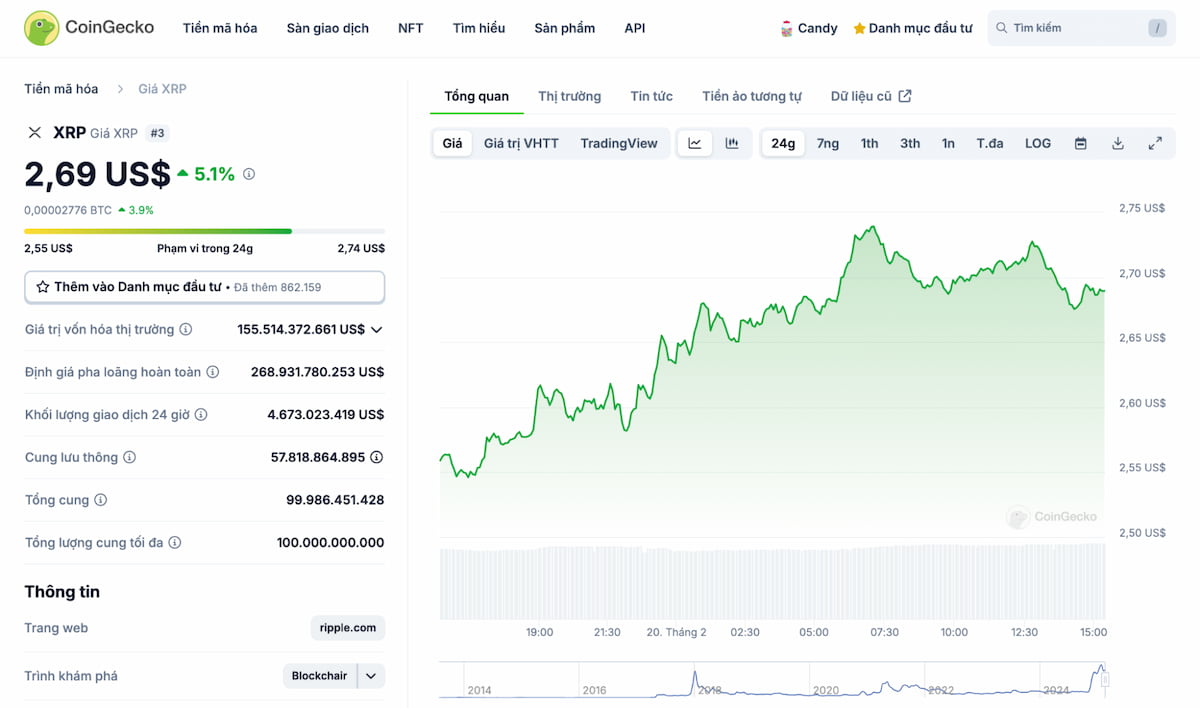Show info for Cung lưu thông label

click(129, 457)
